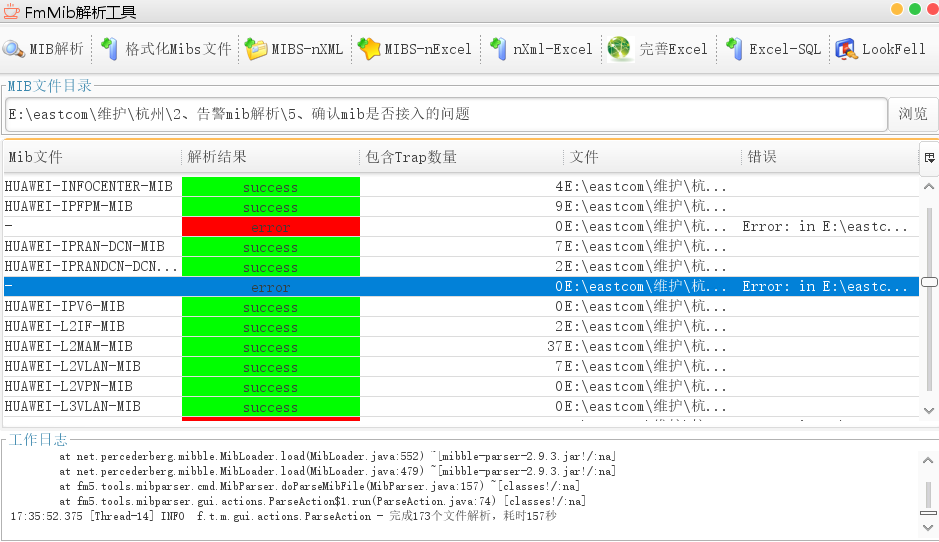Click the MIB解析 magnifier icon
Image resolution: width=939 pixels, height=542 pixels.
click(13, 49)
